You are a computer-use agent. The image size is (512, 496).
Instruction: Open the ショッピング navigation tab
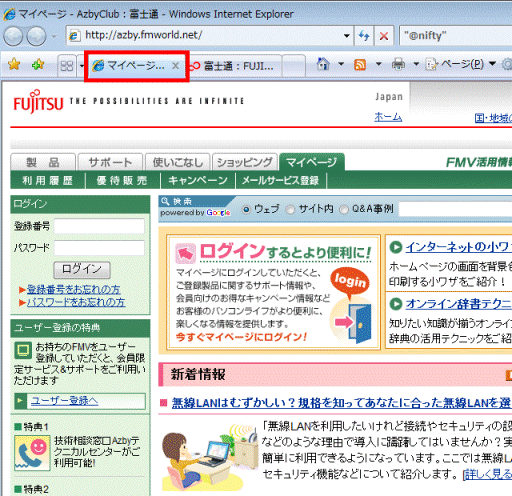click(245, 162)
